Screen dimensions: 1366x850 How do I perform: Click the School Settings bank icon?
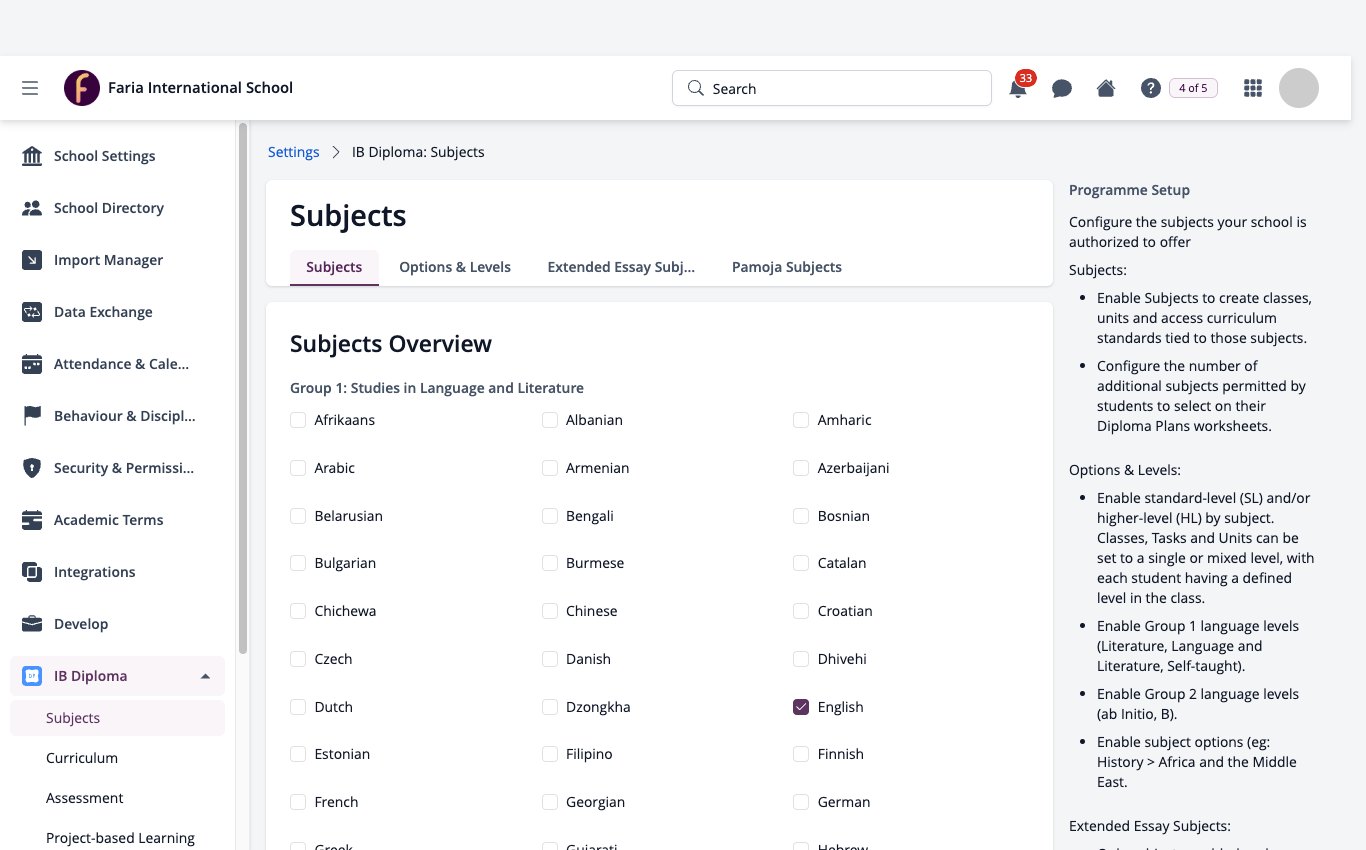click(x=32, y=156)
